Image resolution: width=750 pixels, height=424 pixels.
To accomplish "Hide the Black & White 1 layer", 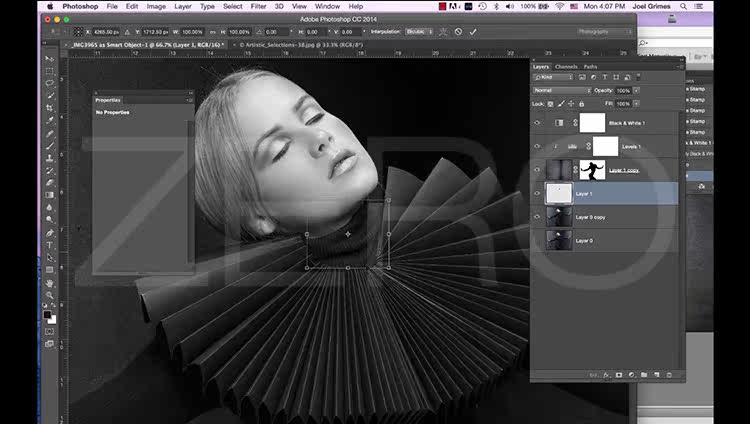I will pyautogui.click(x=538, y=123).
